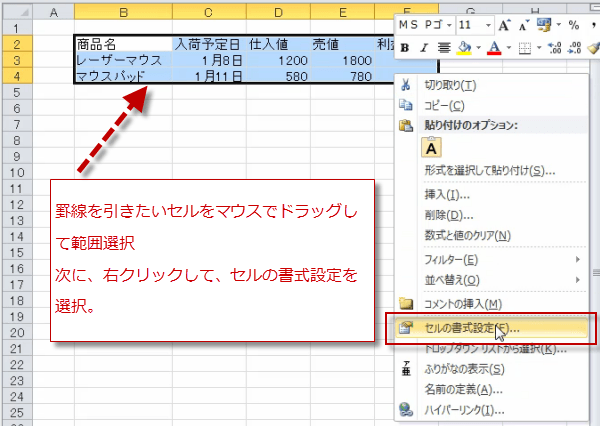The image size is (600, 426).
Task: Select row 10 header
Action: (x=17, y=172)
